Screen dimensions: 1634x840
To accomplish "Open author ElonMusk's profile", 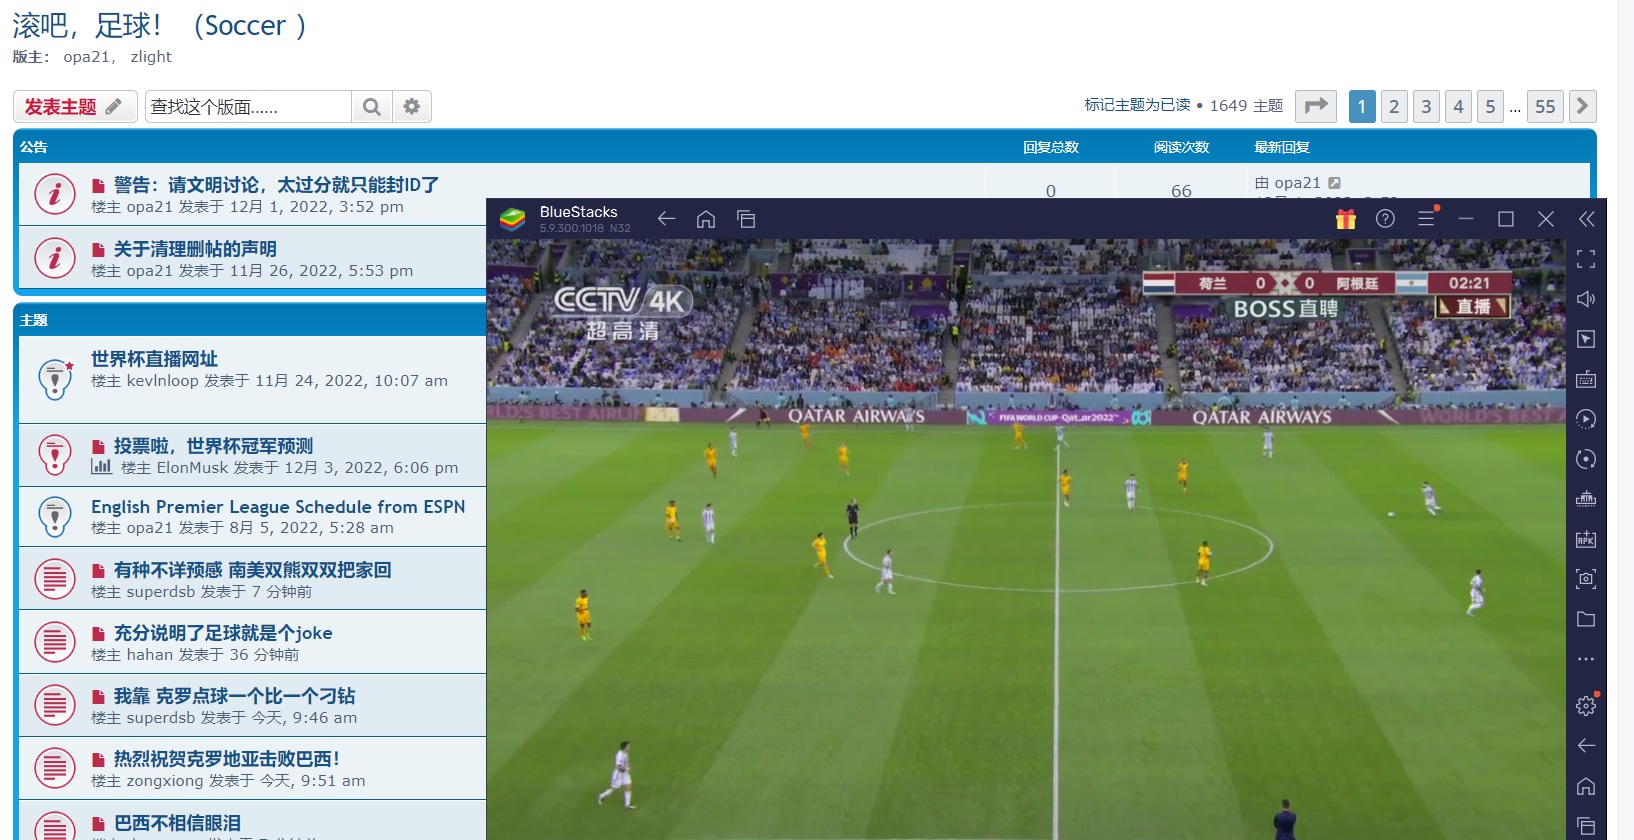I will coord(192,468).
